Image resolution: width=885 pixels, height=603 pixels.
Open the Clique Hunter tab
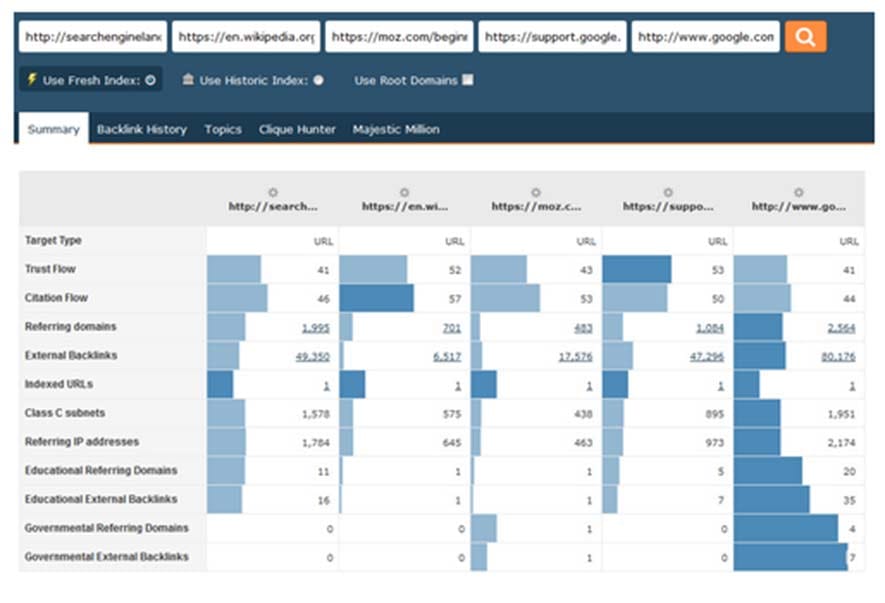coord(297,129)
